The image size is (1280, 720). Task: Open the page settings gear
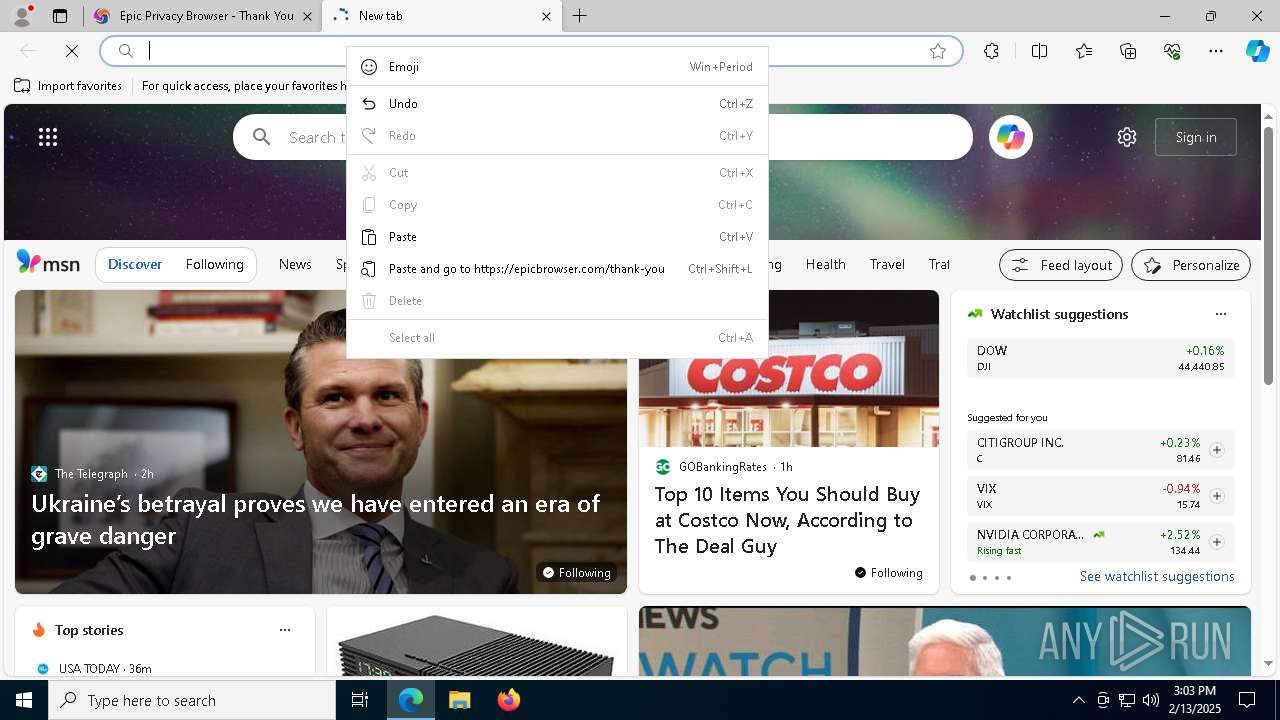pos(1127,137)
